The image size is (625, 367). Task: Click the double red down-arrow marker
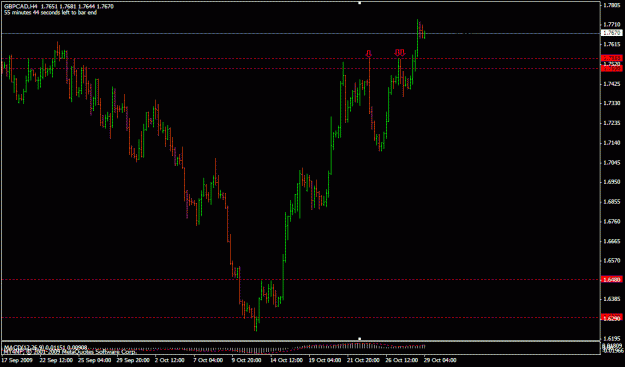tap(399, 52)
